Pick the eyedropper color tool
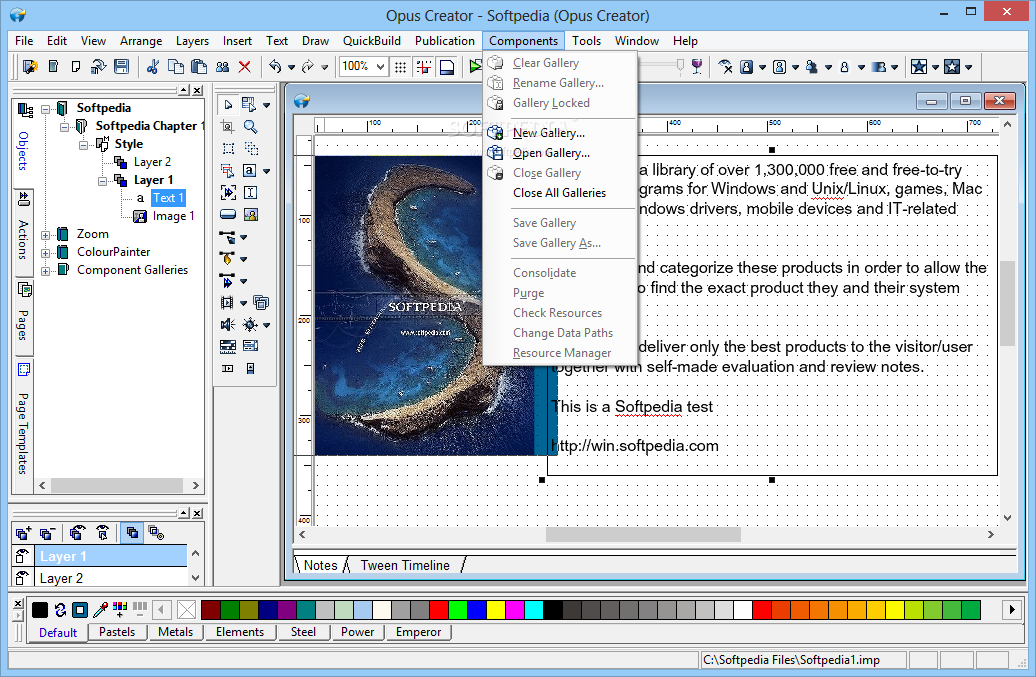 pyautogui.click(x=100, y=609)
